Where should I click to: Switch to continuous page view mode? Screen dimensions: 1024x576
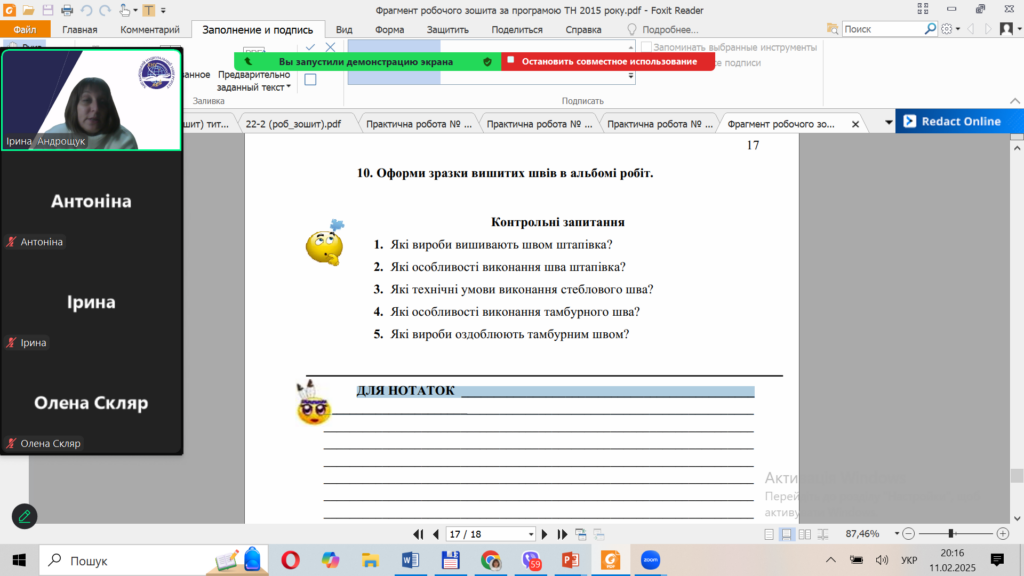[x=786, y=534]
